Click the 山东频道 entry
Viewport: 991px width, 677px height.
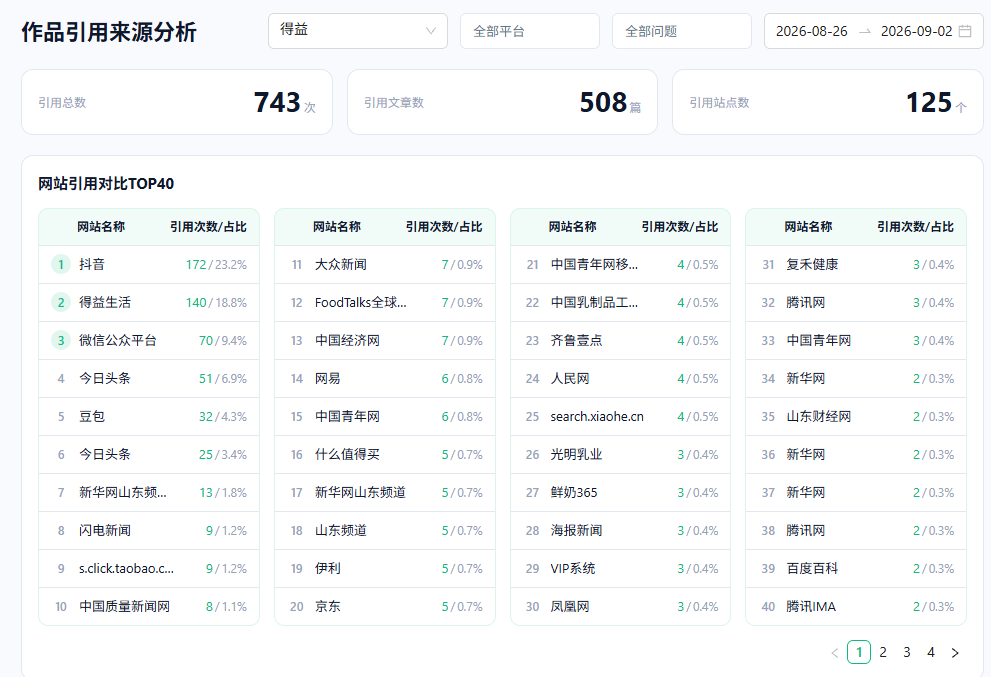click(x=341, y=530)
